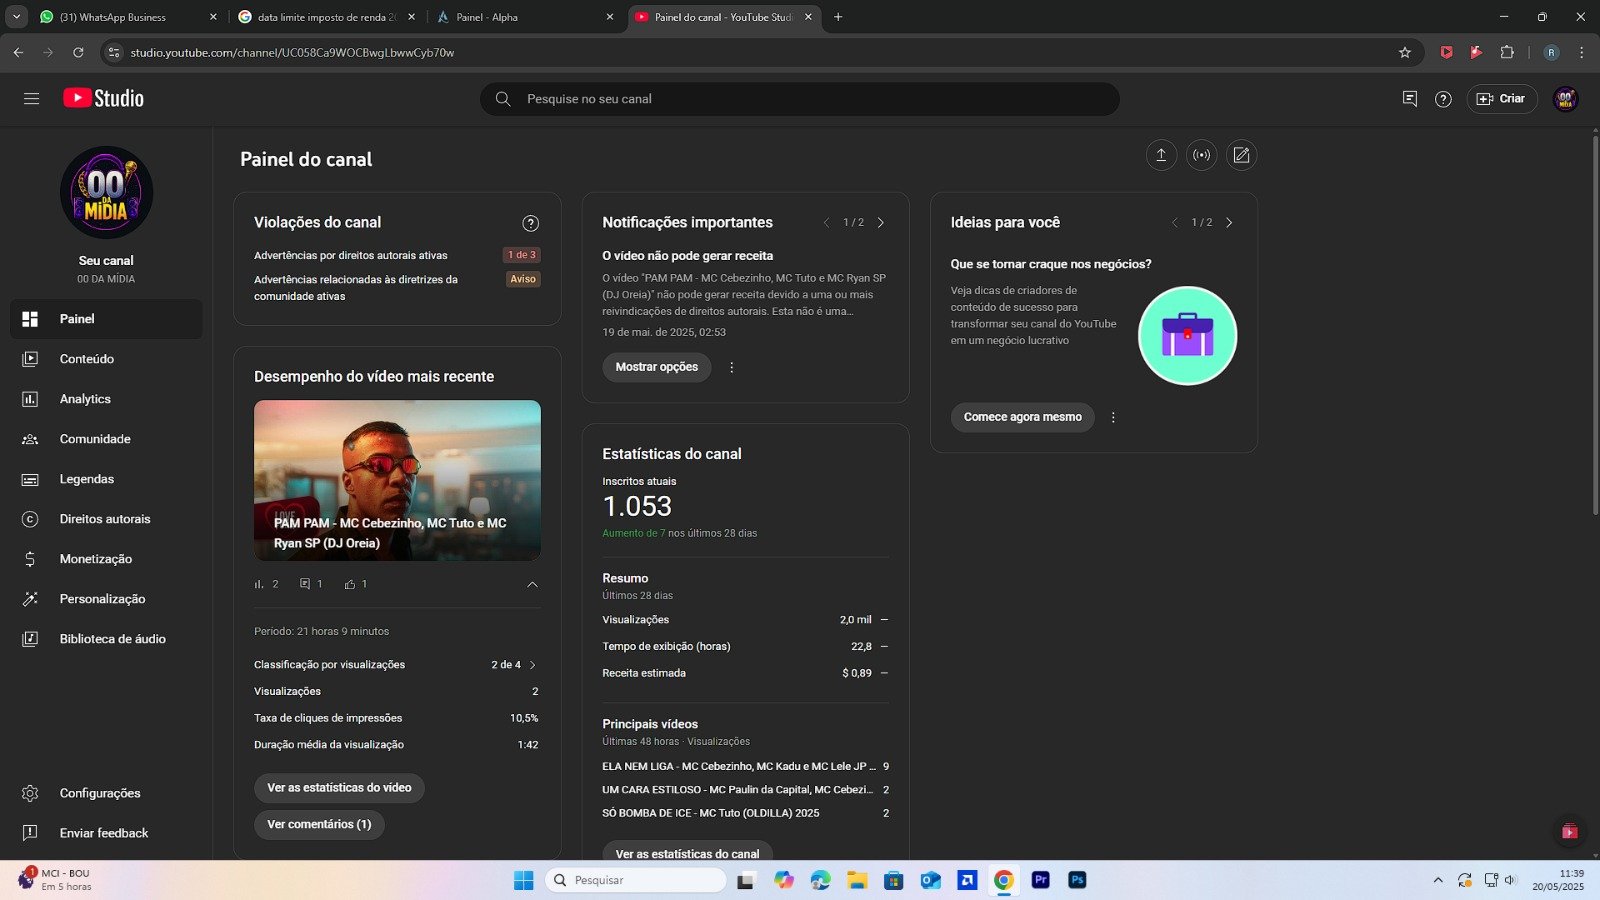The height and width of the screenshot is (900, 1600).
Task: Go to next Notificações importantes page
Action: tap(881, 223)
